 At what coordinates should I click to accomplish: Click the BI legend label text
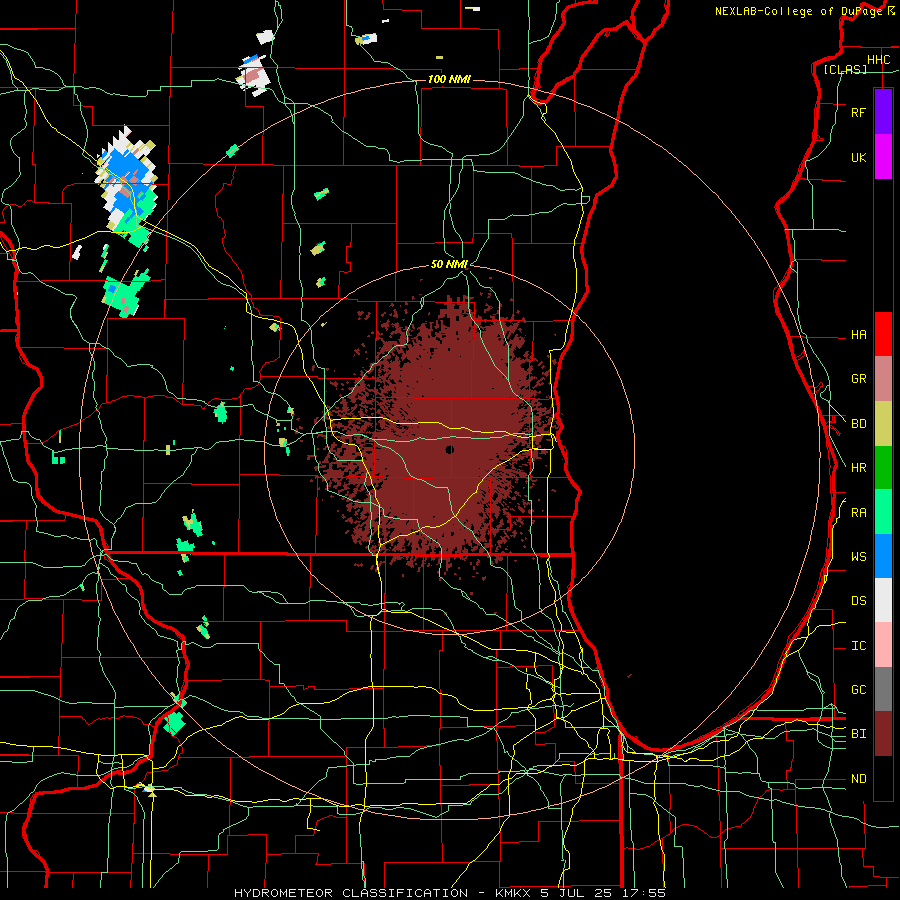pyautogui.click(x=859, y=734)
